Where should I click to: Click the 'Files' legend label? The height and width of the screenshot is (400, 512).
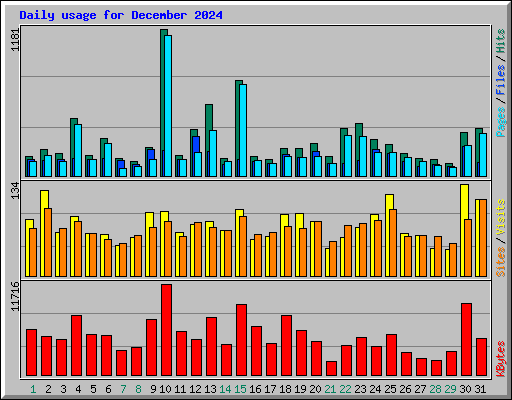click(501, 80)
